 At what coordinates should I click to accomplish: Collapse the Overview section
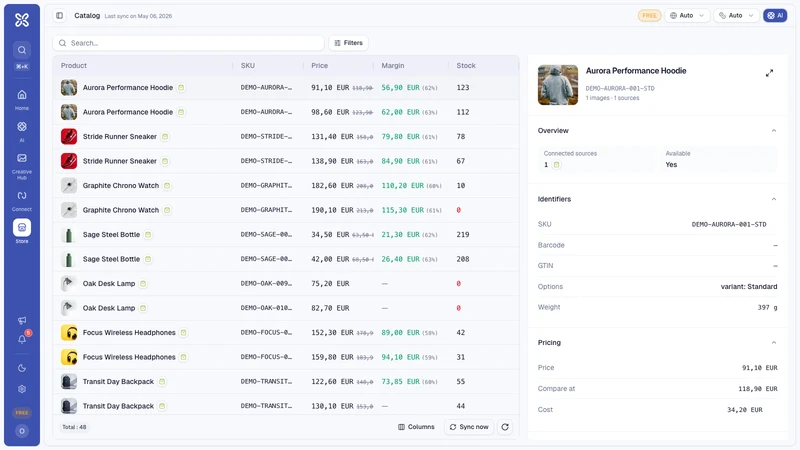click(773, 131)
